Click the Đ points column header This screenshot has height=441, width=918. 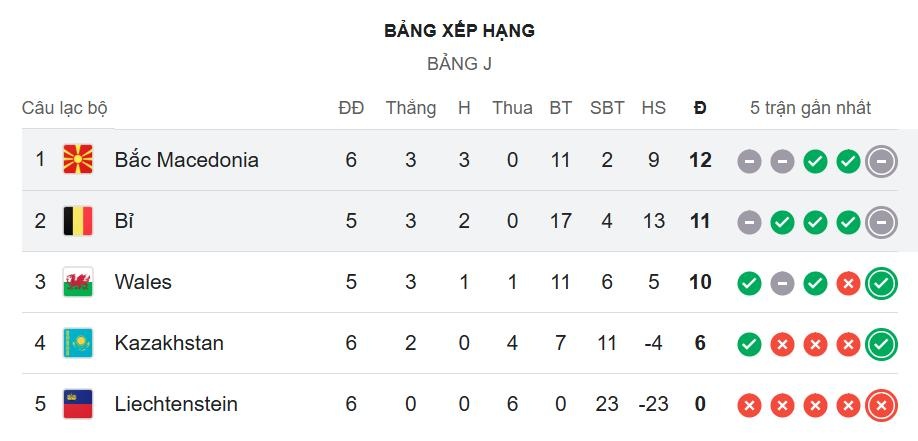point(700,108)
